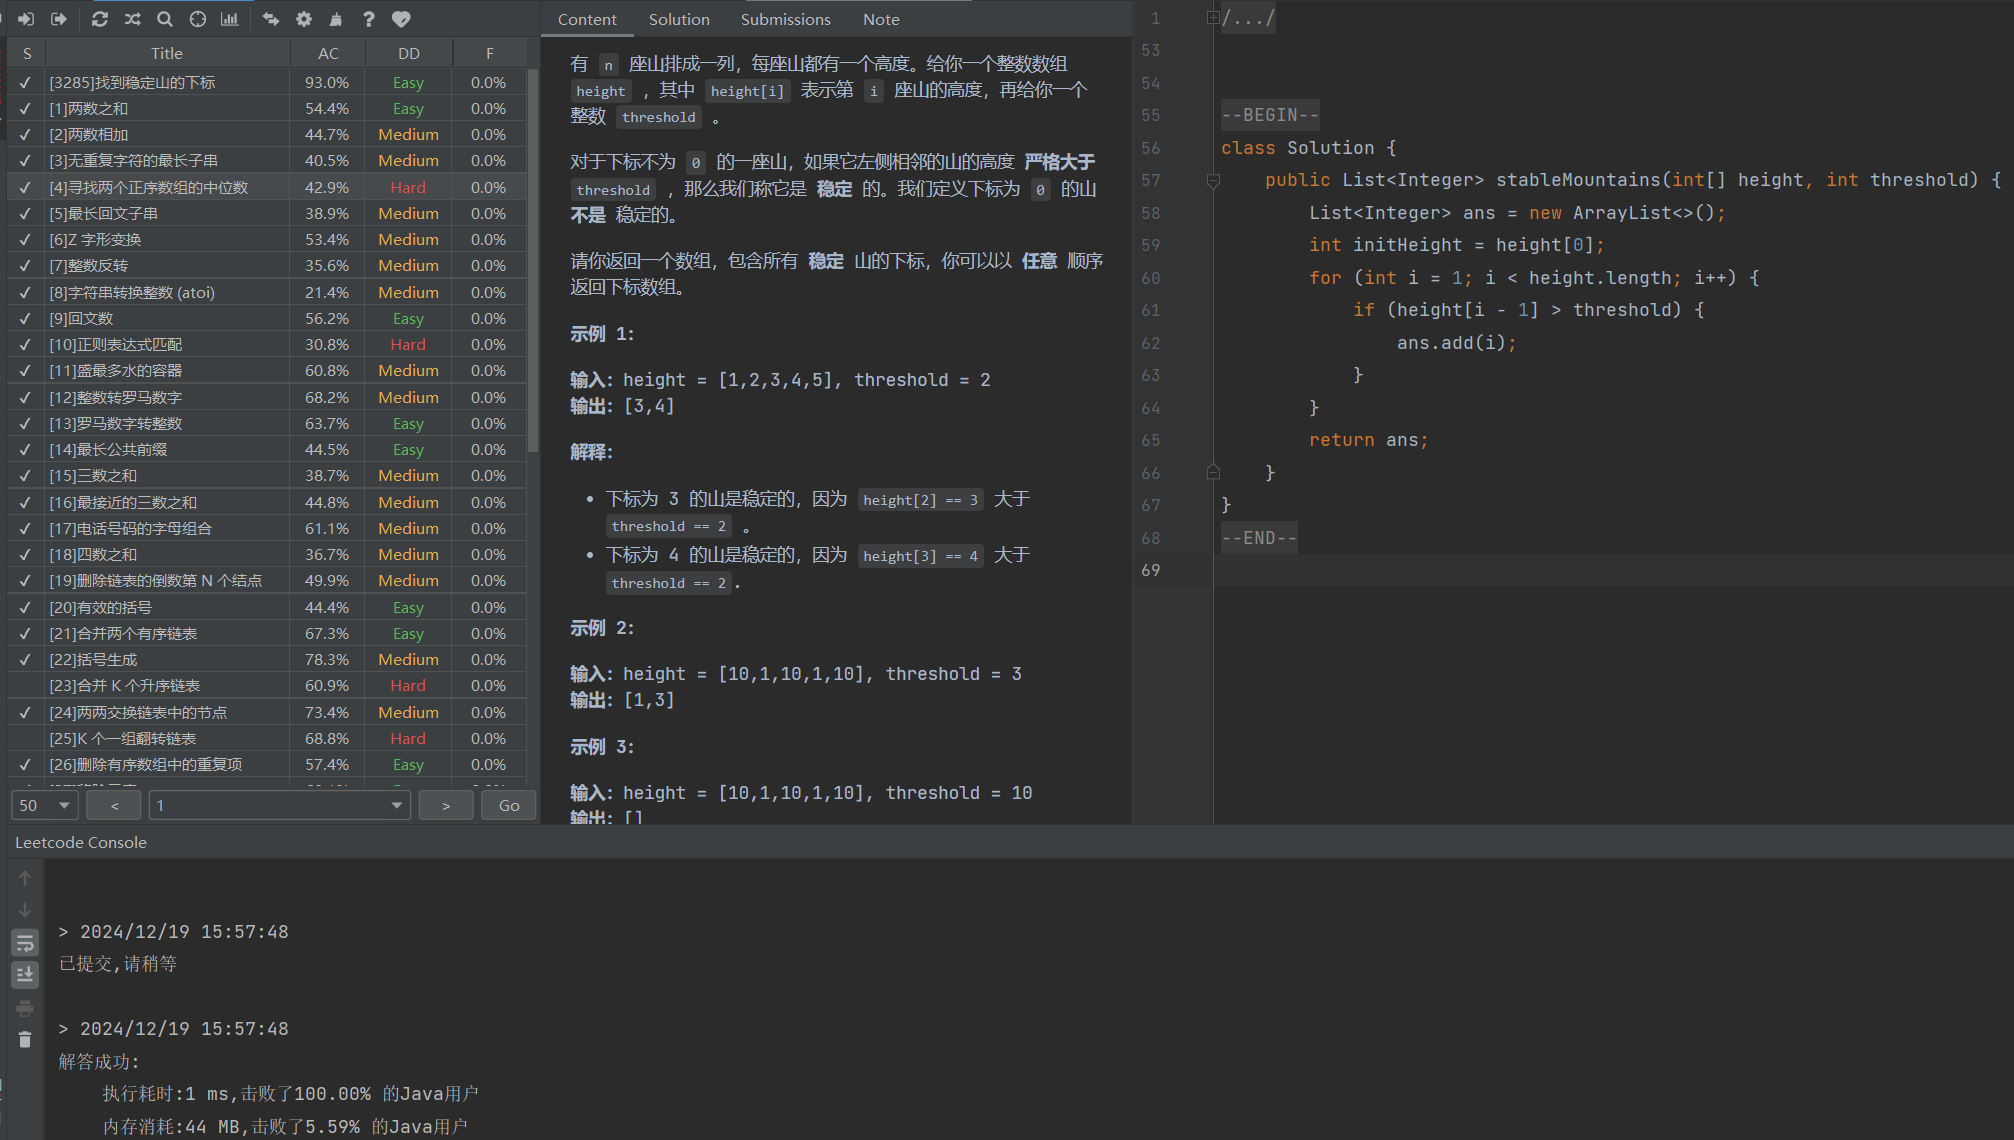Open the page number dropdown showing 1
Screen dimensions: 2014x1140
click(x=280, y=805)
